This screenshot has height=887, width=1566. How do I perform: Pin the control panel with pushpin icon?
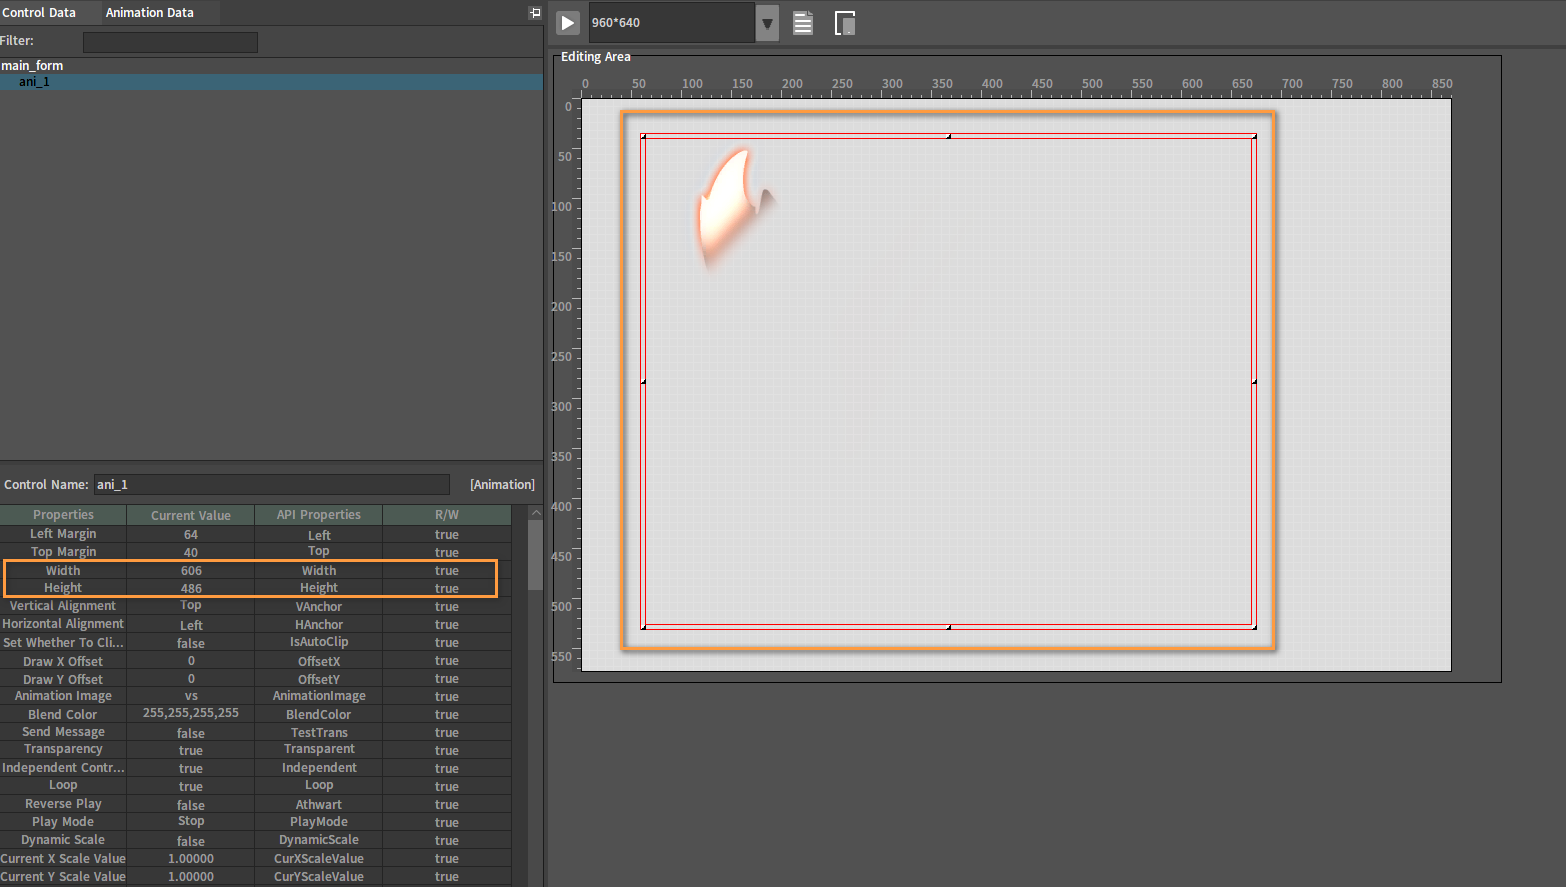click(535, 13)
